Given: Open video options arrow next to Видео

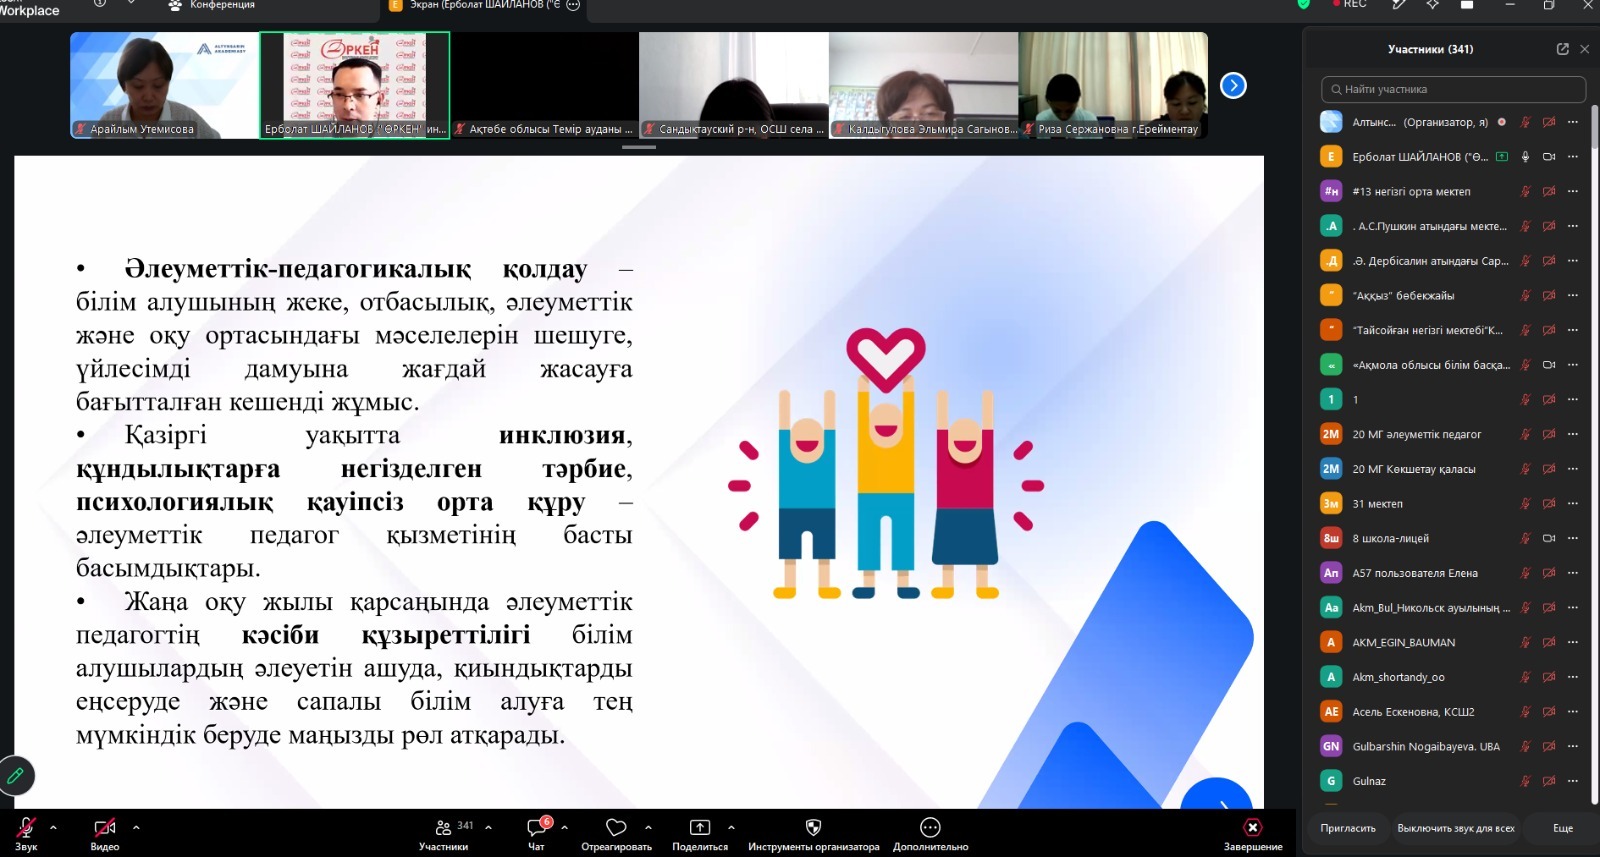Looking at the screenshot, I should pyautogui.click(x=136, y=827).
